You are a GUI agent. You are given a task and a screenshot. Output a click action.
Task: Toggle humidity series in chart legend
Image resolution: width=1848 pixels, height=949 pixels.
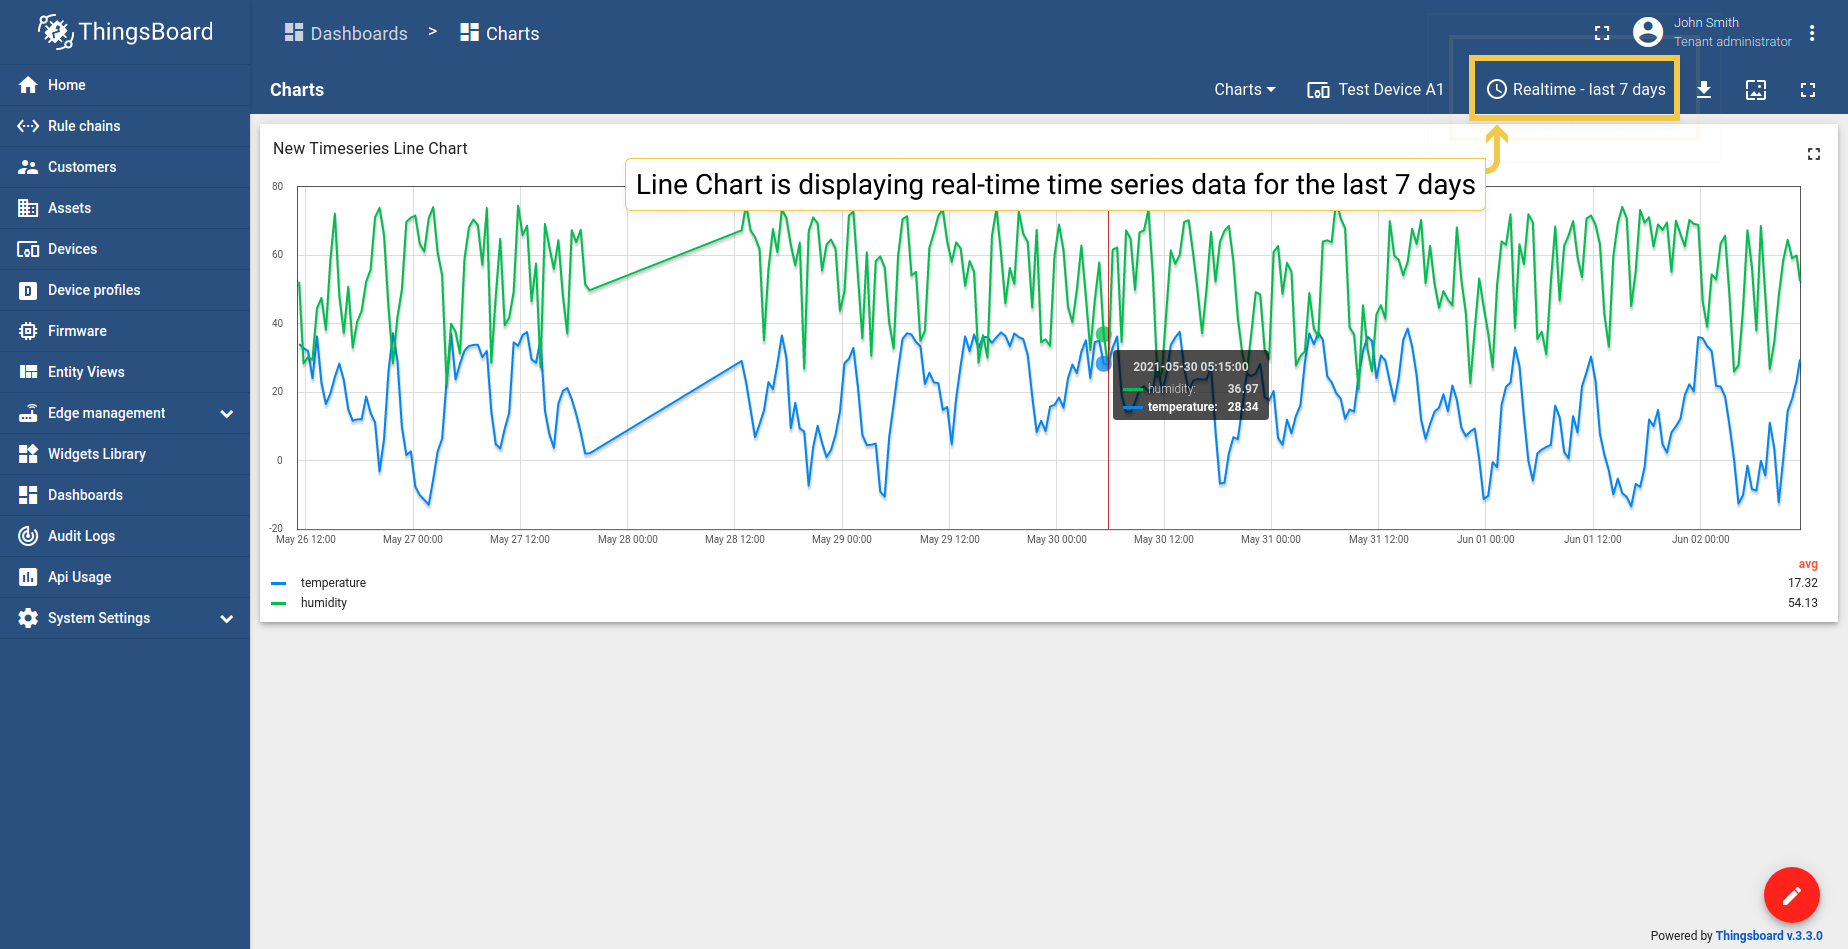[324, 603]
